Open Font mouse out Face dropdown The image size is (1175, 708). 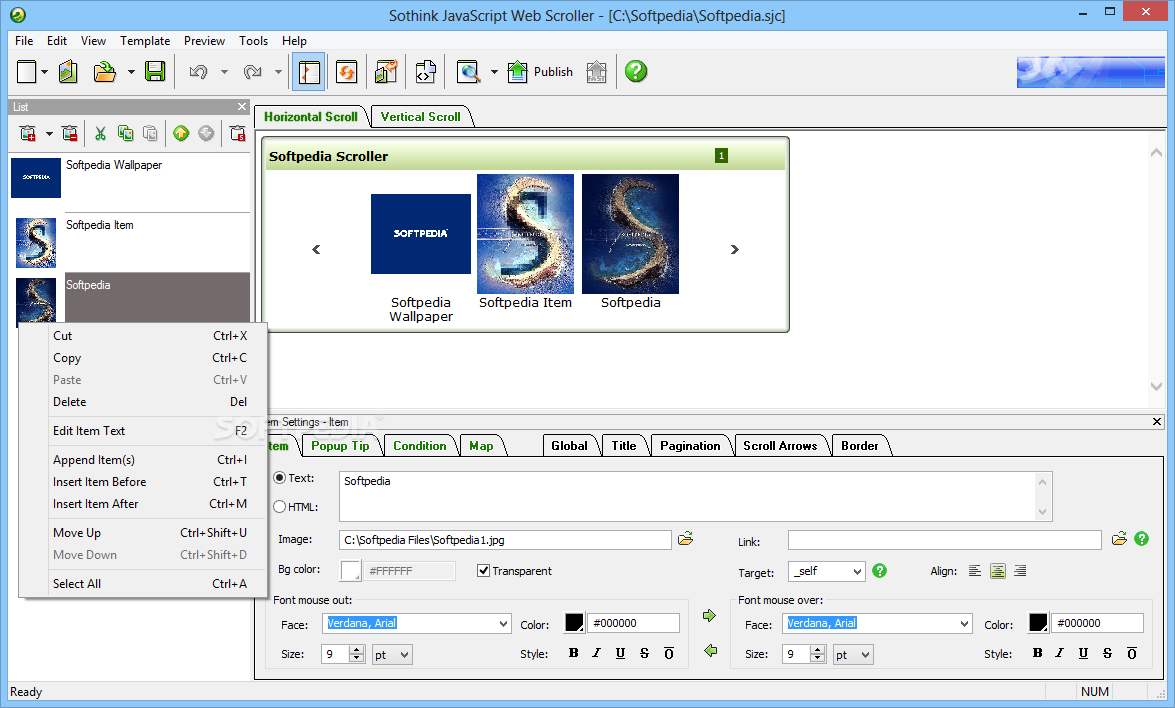(x=504, y=623)
